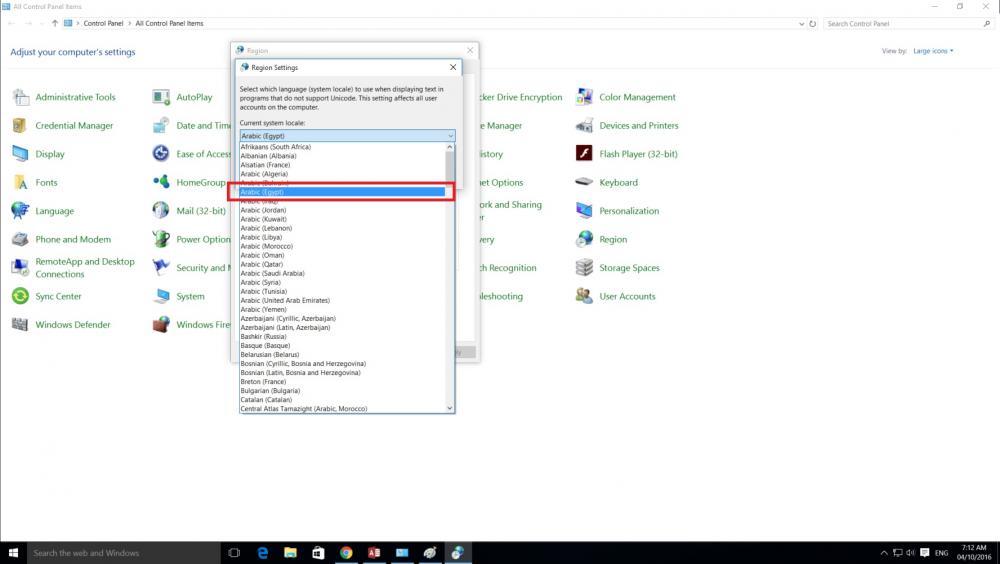Select Arabic (United Arab Emirates) locale
Viewport: 1000px width, 564px height.
(x=342, y=301)
